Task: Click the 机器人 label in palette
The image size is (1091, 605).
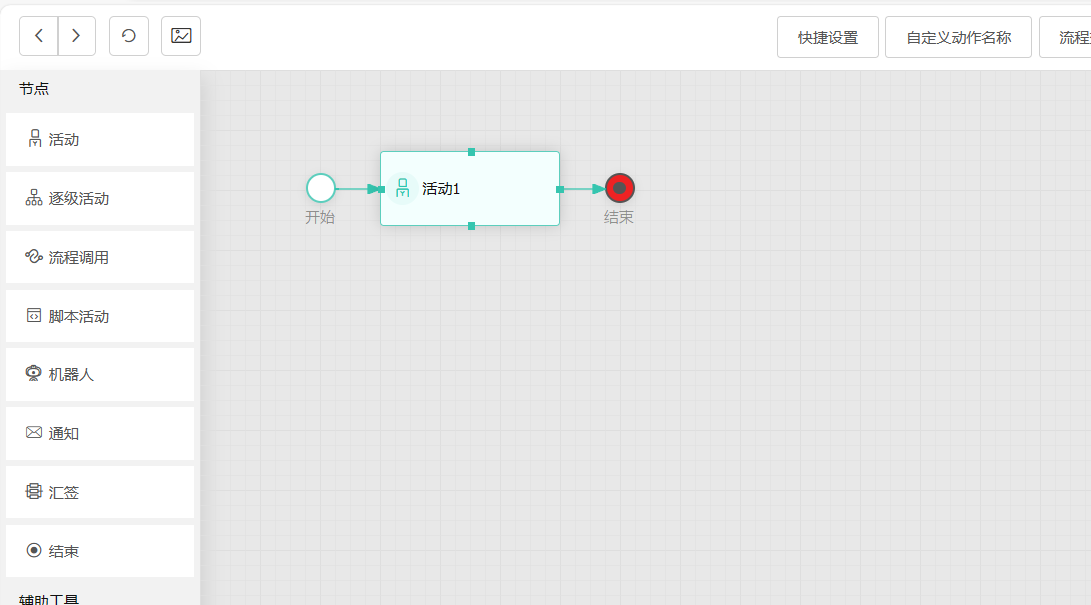Action: [x=71, y=375]
